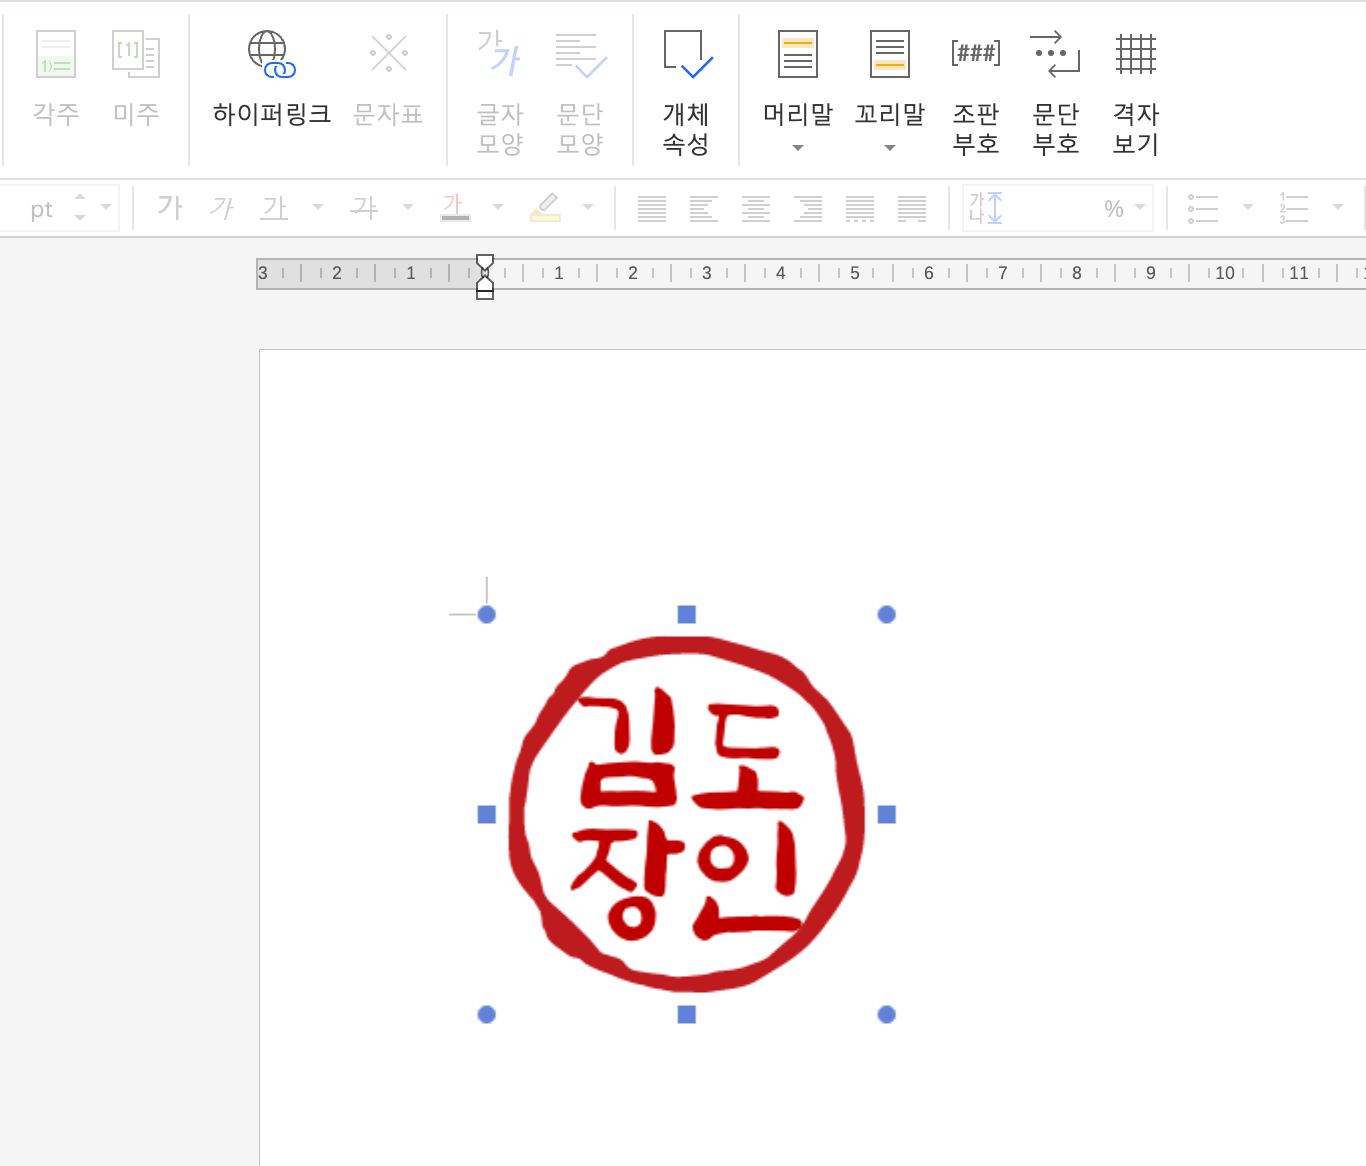Open the bulleted list dropdown
Viewport: 1366px width, 1166px height.
click(x=1246, y=207)
